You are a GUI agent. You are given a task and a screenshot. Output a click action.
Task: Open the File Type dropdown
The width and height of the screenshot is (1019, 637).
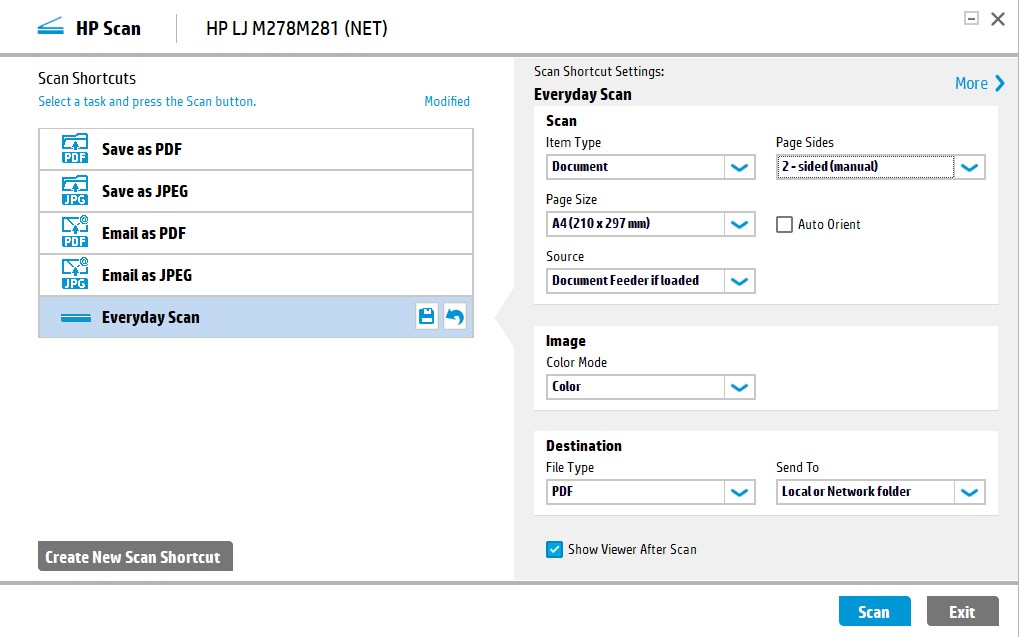click(739, 492)
